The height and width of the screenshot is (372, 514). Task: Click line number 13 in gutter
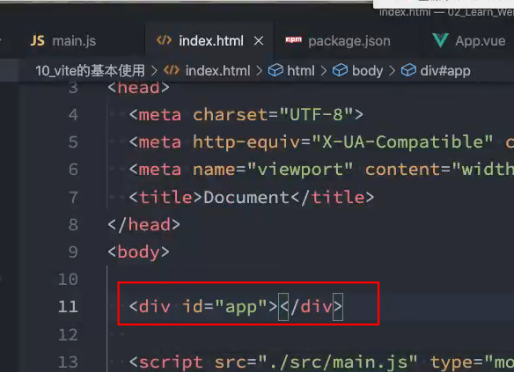tap(68, 362)
